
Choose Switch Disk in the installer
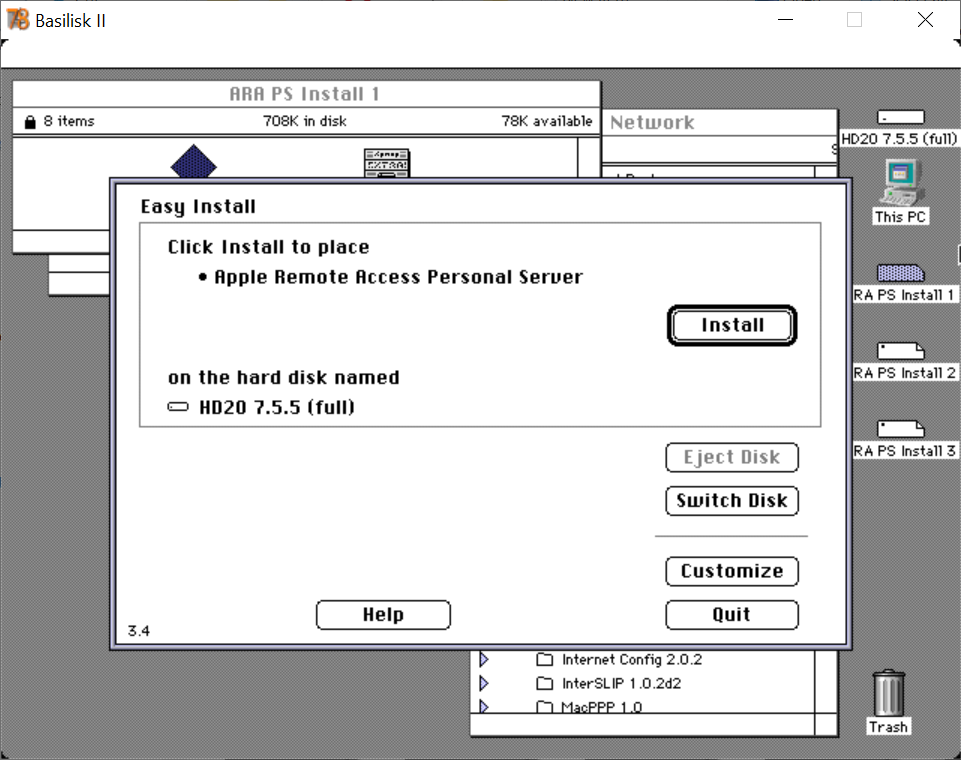point(732,501)
